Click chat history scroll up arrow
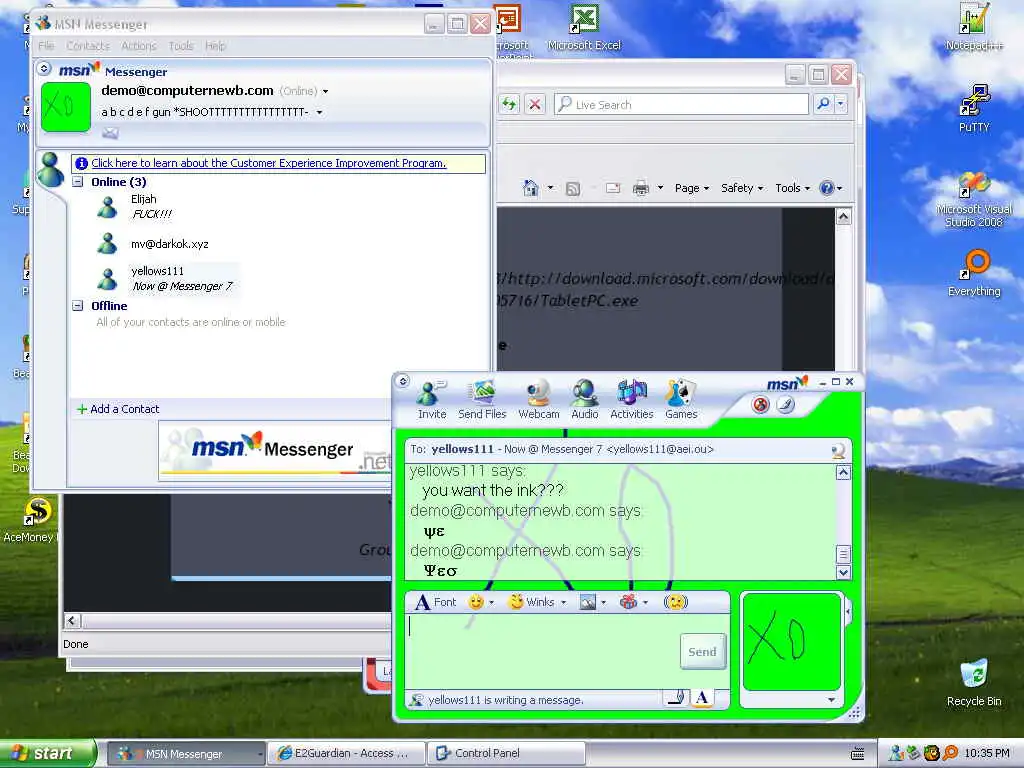 pyautogui.click(x=843, y=472)
